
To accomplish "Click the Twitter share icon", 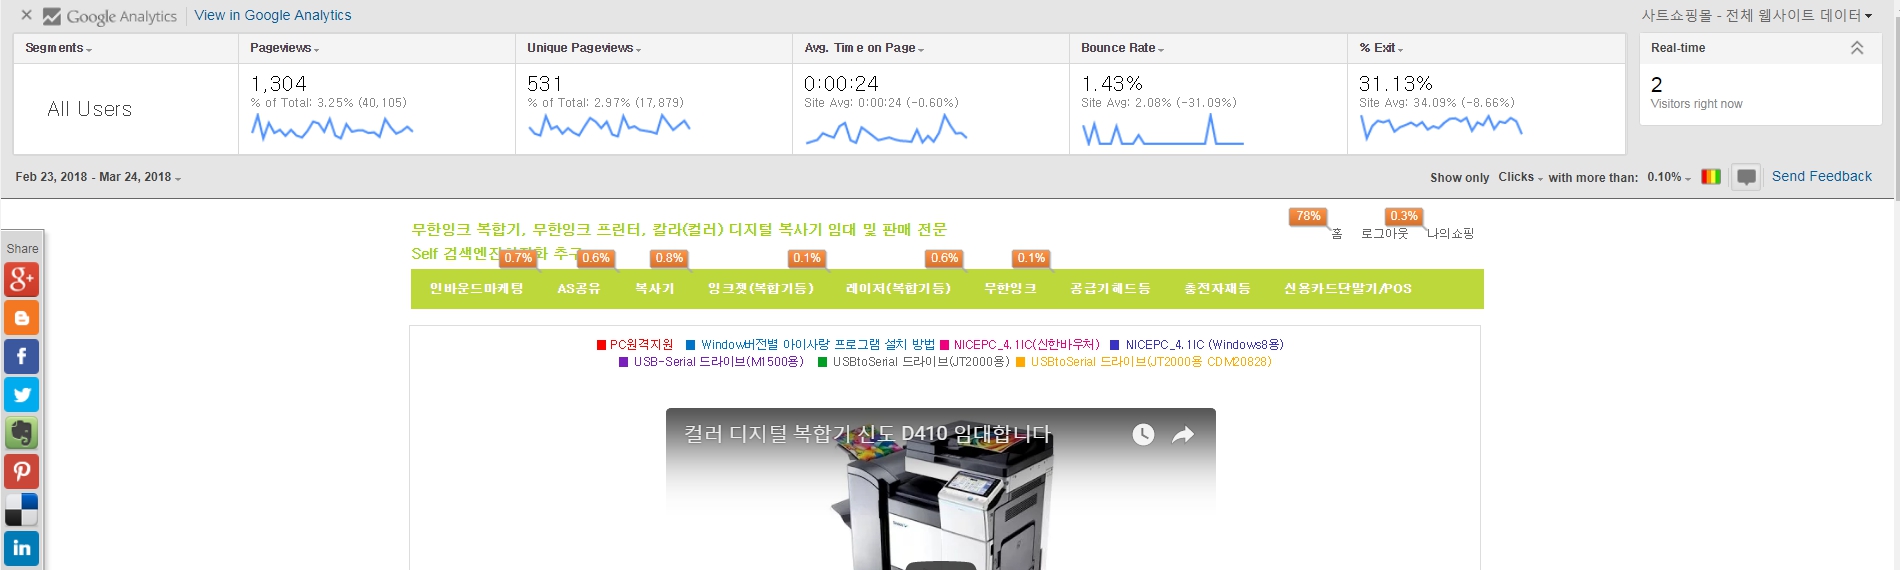I will coord(22,395).
